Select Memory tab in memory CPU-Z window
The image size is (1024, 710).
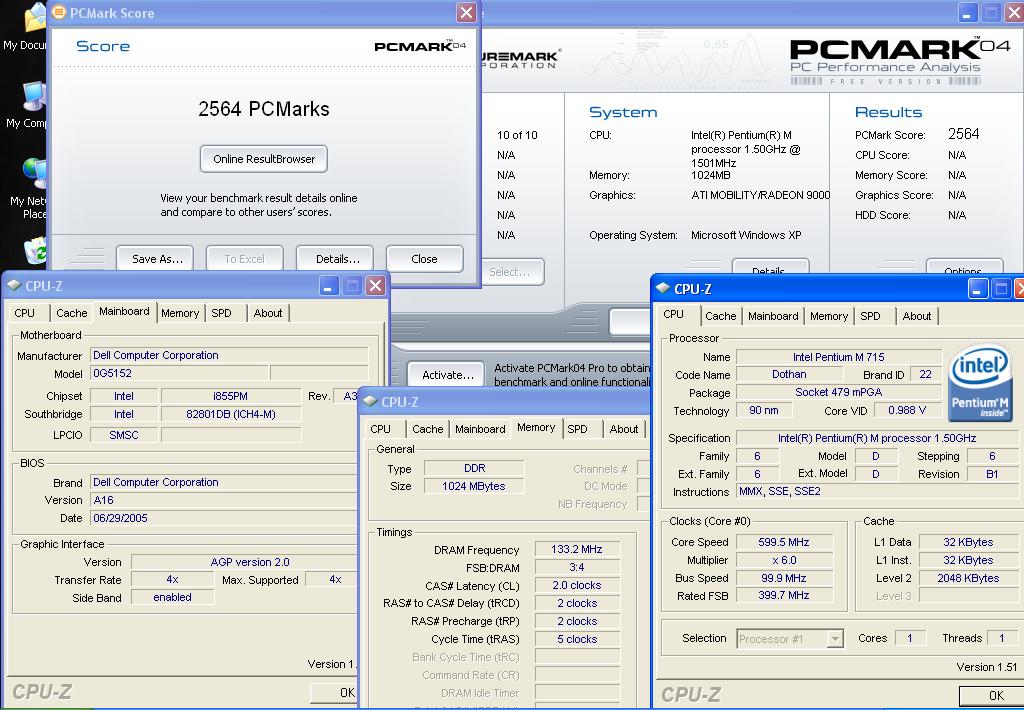pyautogui.click(x=536, y=427)
